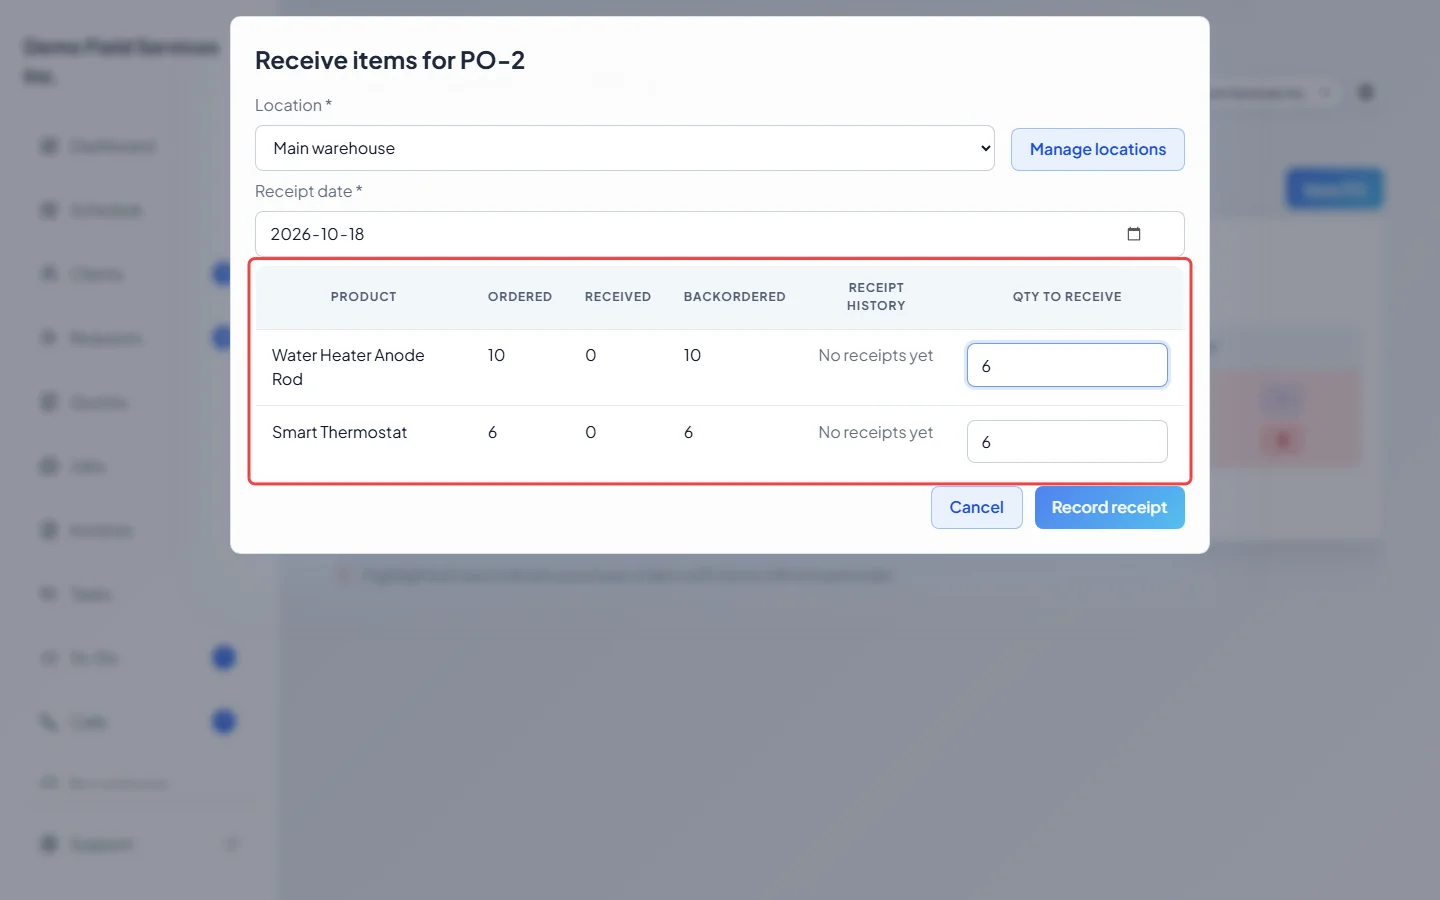Click the Manage locations button

[x=1097, y=149]
